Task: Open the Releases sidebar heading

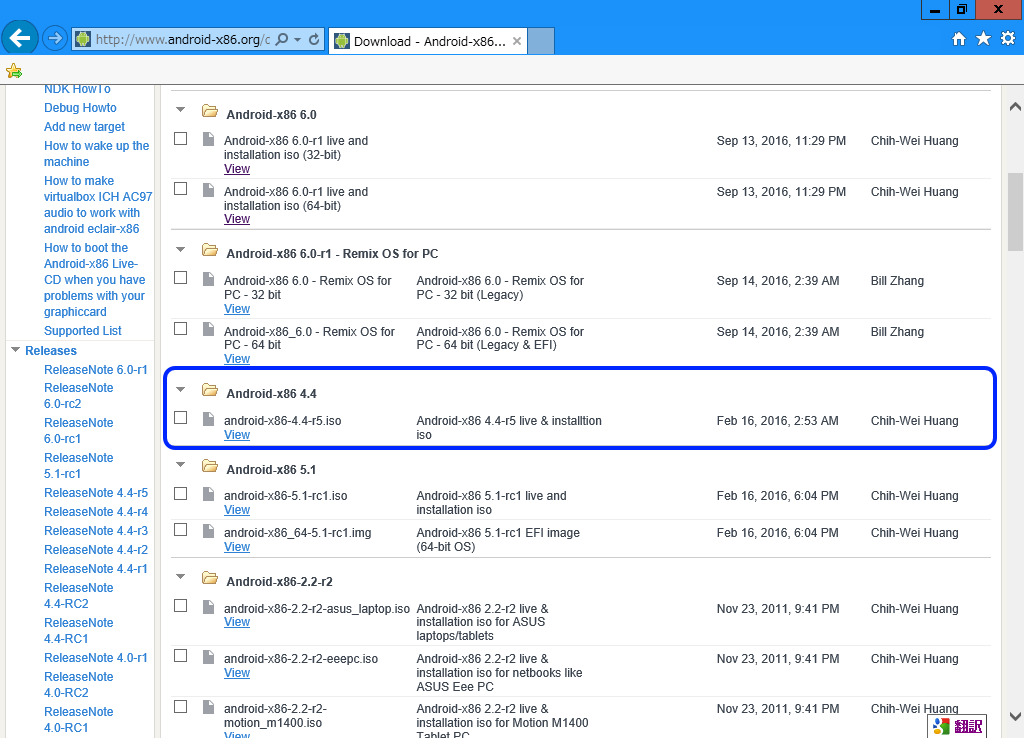Action: (51, 351)
